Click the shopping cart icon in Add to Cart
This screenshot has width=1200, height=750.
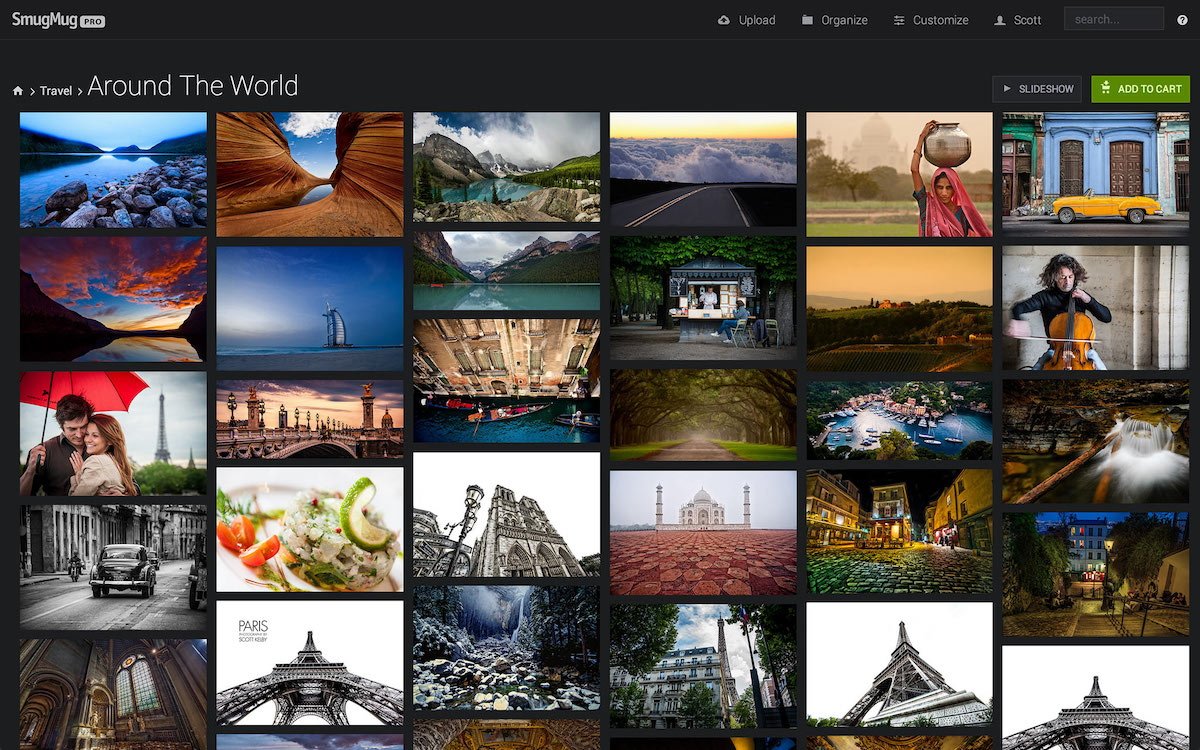click(x=1105, y=89)
